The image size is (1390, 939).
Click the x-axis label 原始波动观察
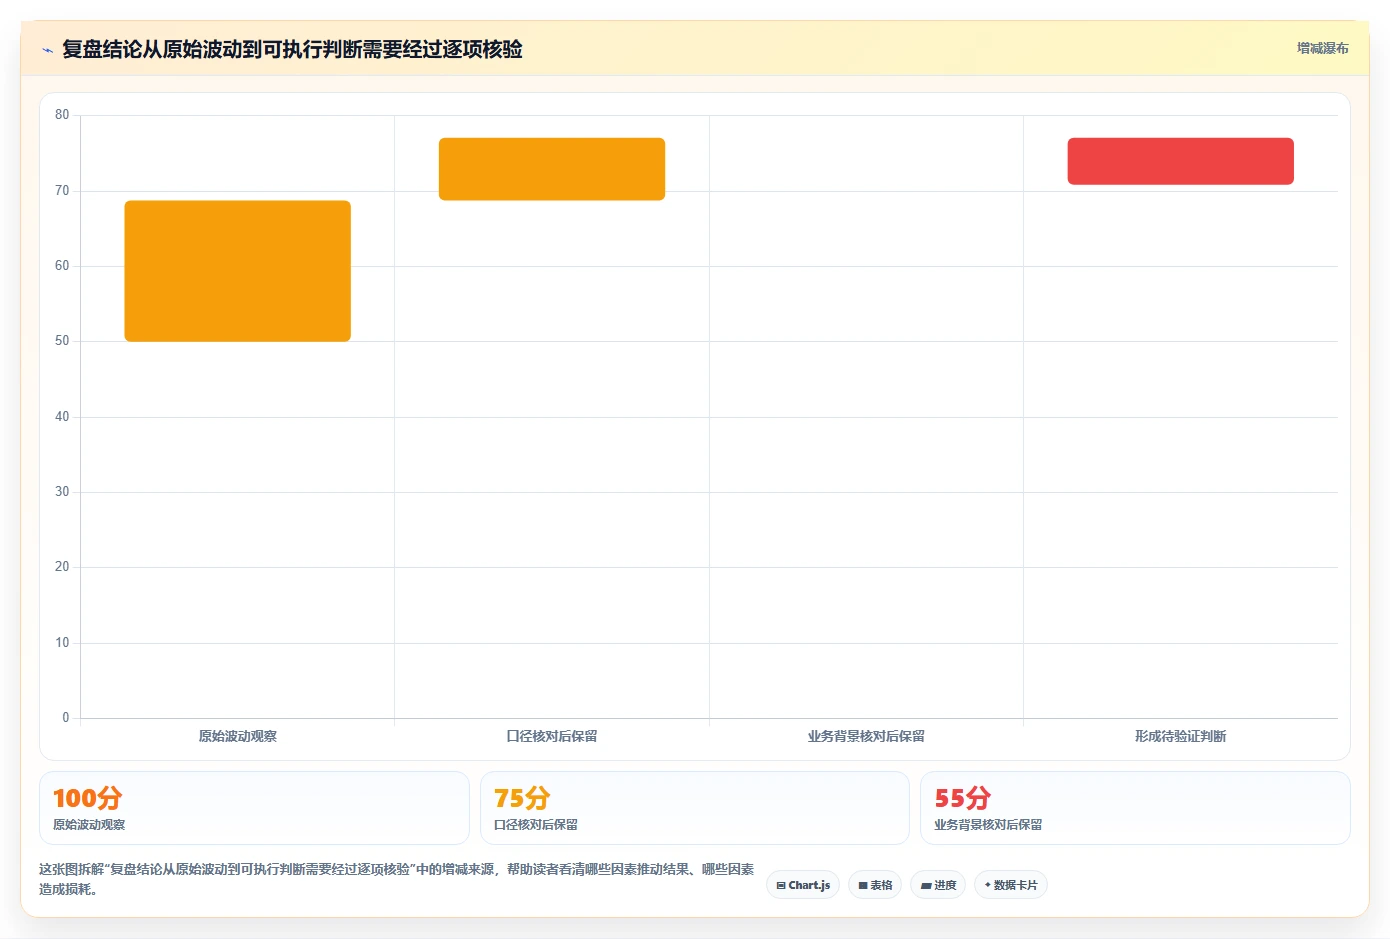click(238, 736)
